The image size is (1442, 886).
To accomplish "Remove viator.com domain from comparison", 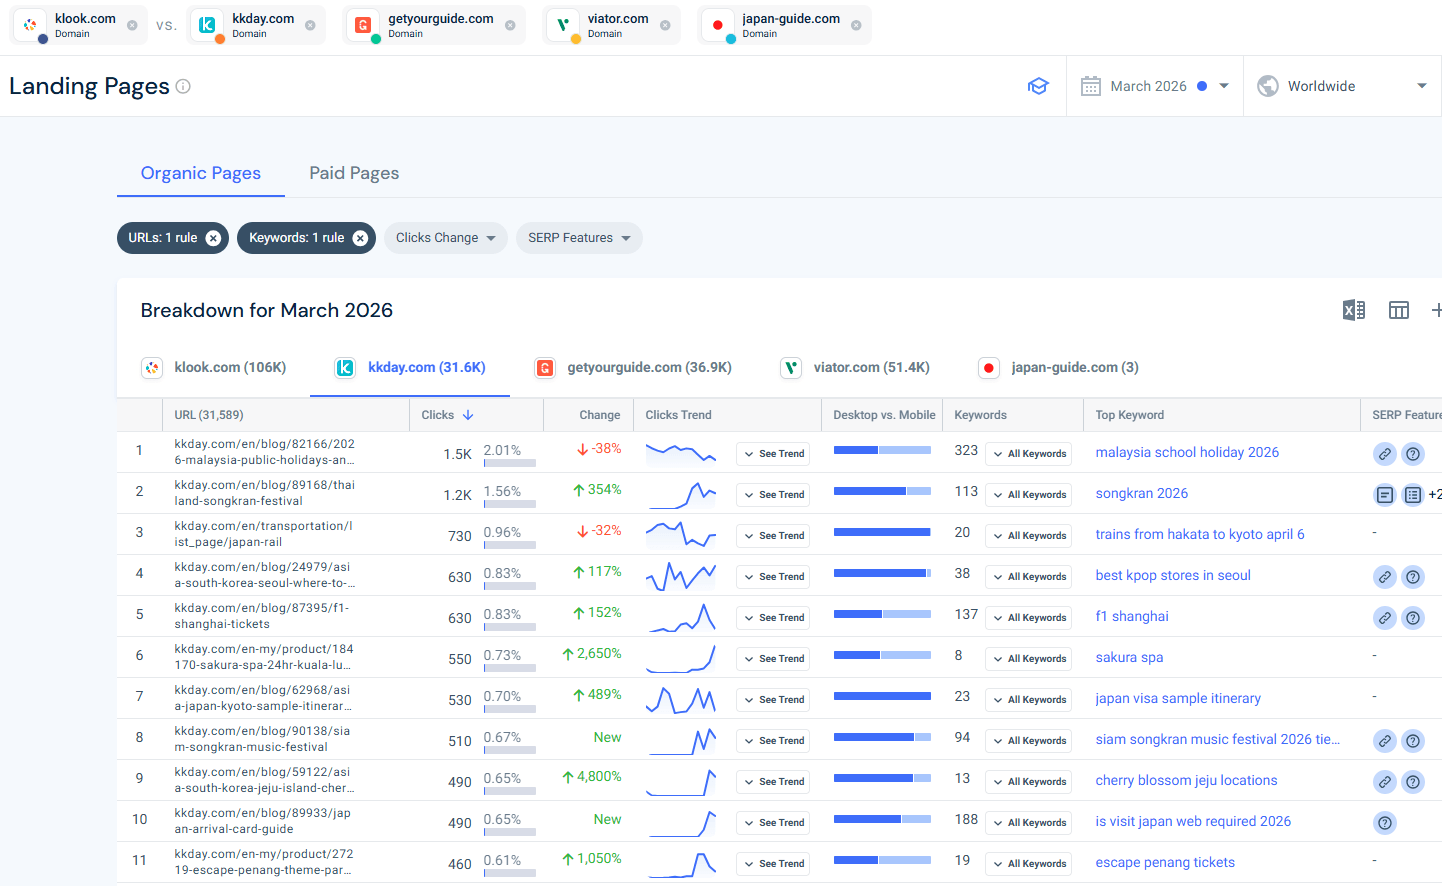I will pos(665,26).
